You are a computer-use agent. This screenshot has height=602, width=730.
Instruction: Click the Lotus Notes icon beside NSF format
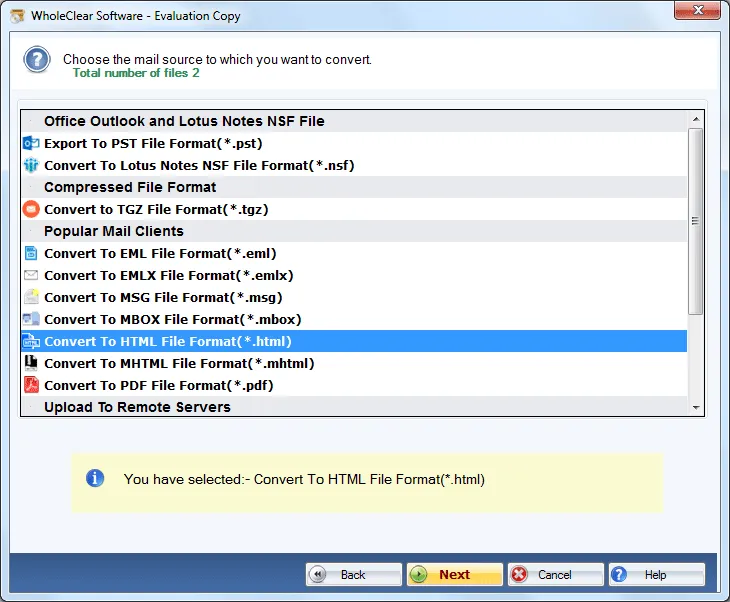(31, 165)
